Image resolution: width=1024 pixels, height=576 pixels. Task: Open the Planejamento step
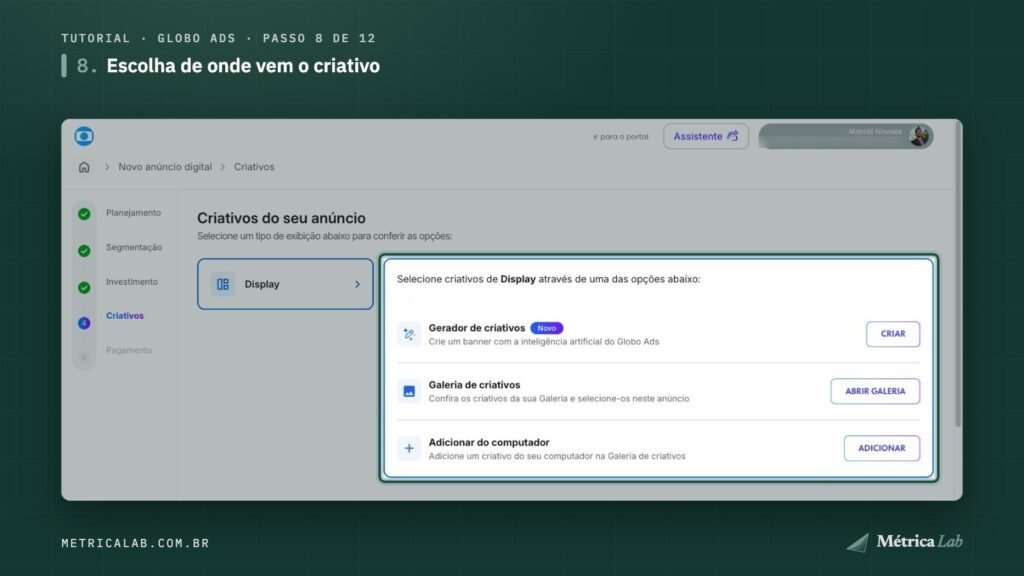pyautogui.click(x=133, y=213)
